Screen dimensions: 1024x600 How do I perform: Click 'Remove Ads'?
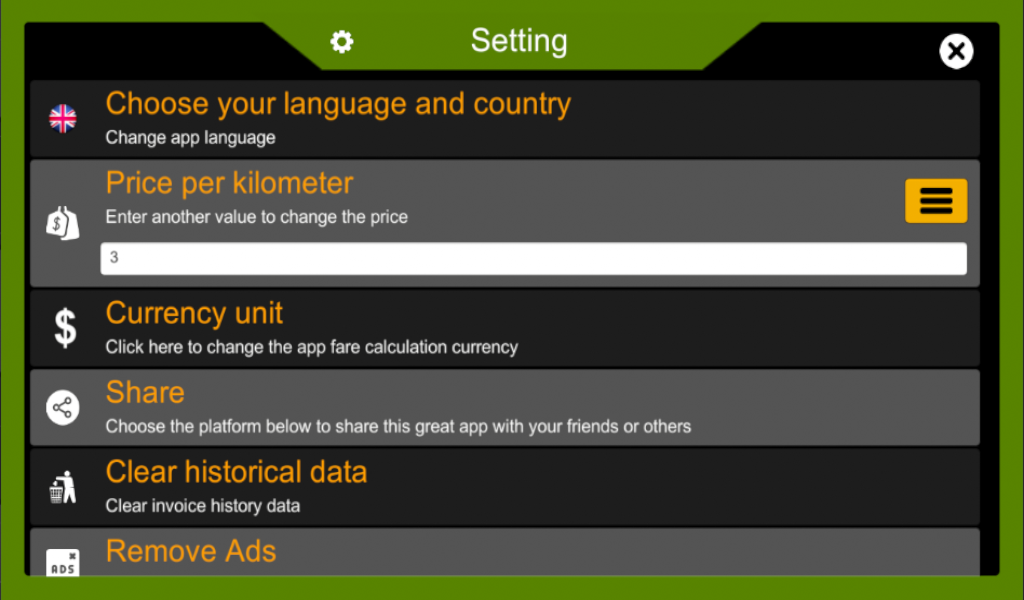pos(190,551)
